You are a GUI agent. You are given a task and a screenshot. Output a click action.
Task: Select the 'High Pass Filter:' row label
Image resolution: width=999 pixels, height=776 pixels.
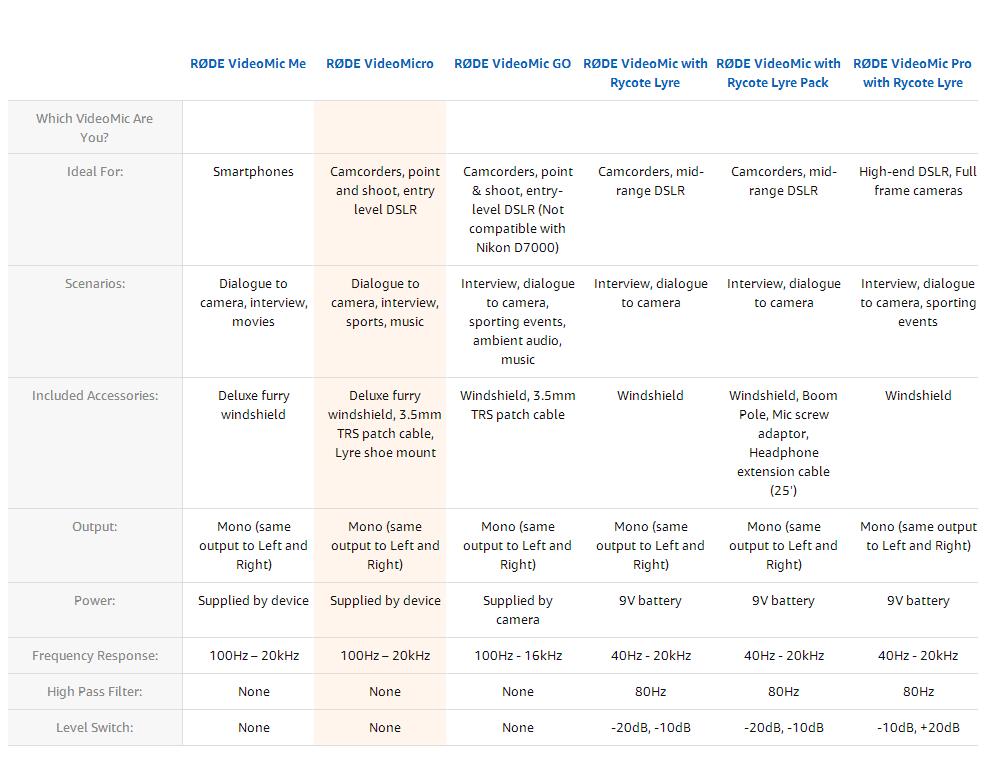coord(95,692)
